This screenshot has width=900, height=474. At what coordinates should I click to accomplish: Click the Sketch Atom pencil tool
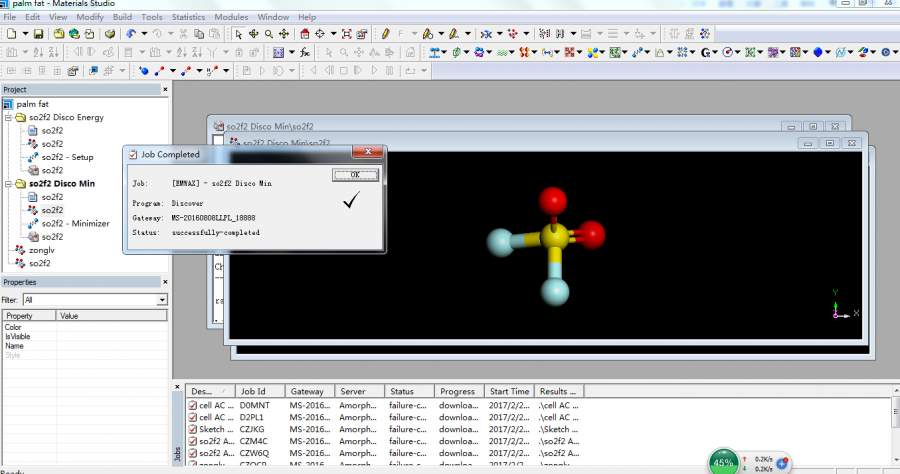(x=385, y=34)
